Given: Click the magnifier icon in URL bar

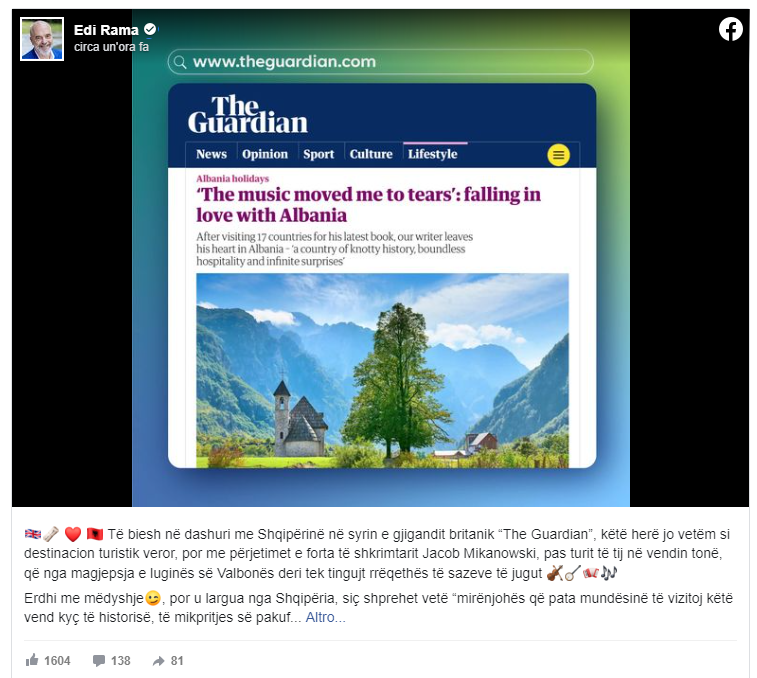Looking at the screenshot, I should (x=180, y=62).
